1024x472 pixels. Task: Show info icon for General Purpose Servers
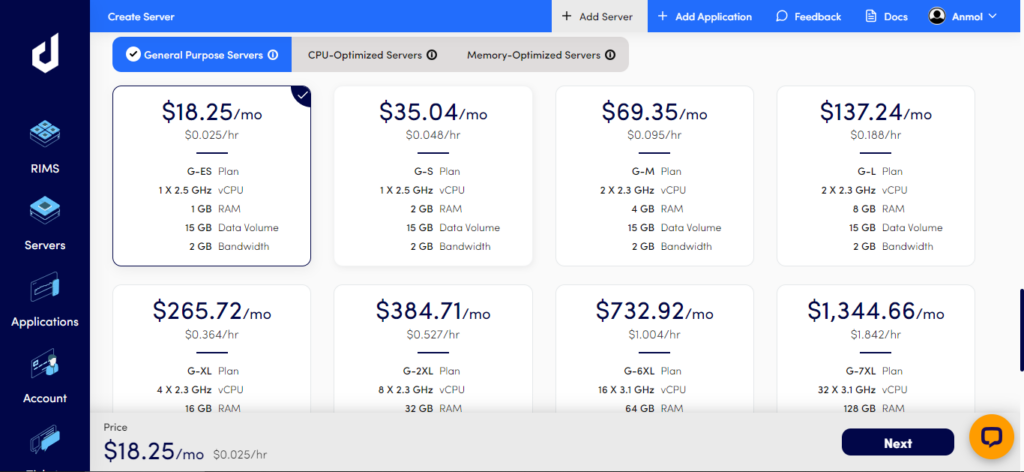[x=273, y=55]
